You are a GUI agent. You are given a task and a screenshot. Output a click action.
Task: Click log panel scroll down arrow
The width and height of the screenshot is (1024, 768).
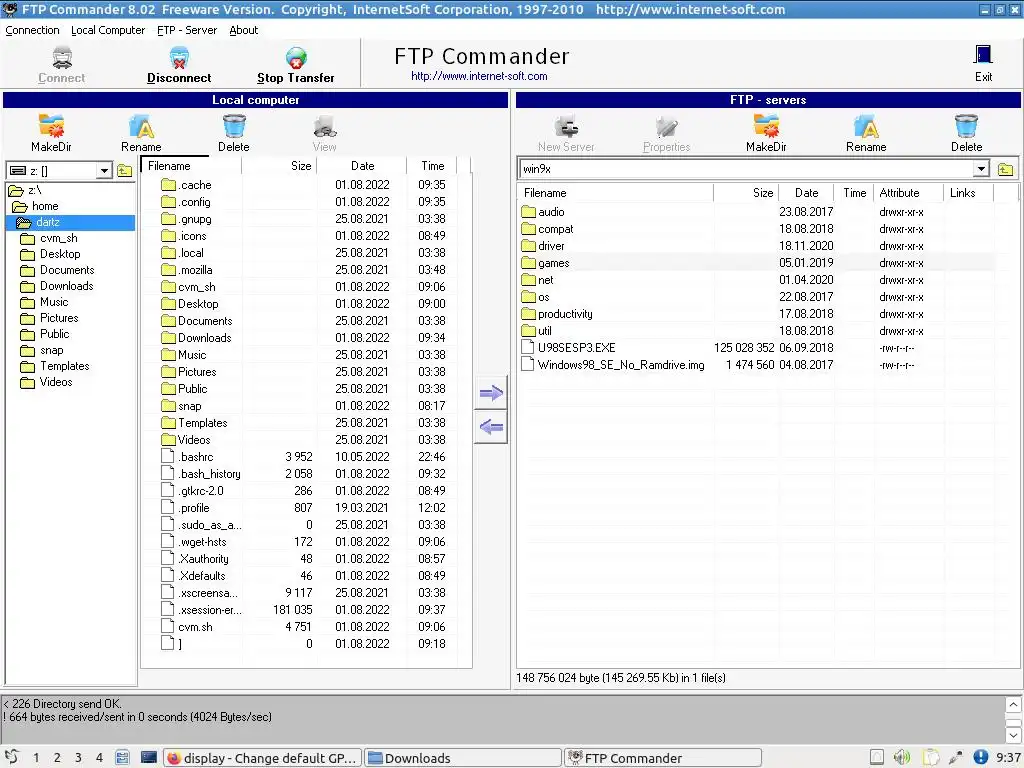1013,735
